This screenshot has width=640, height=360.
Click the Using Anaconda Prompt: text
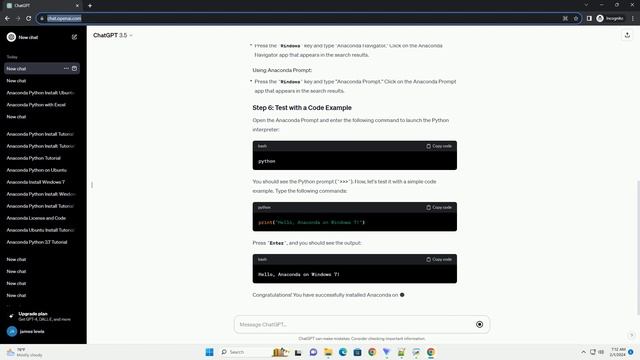(282, 70)
